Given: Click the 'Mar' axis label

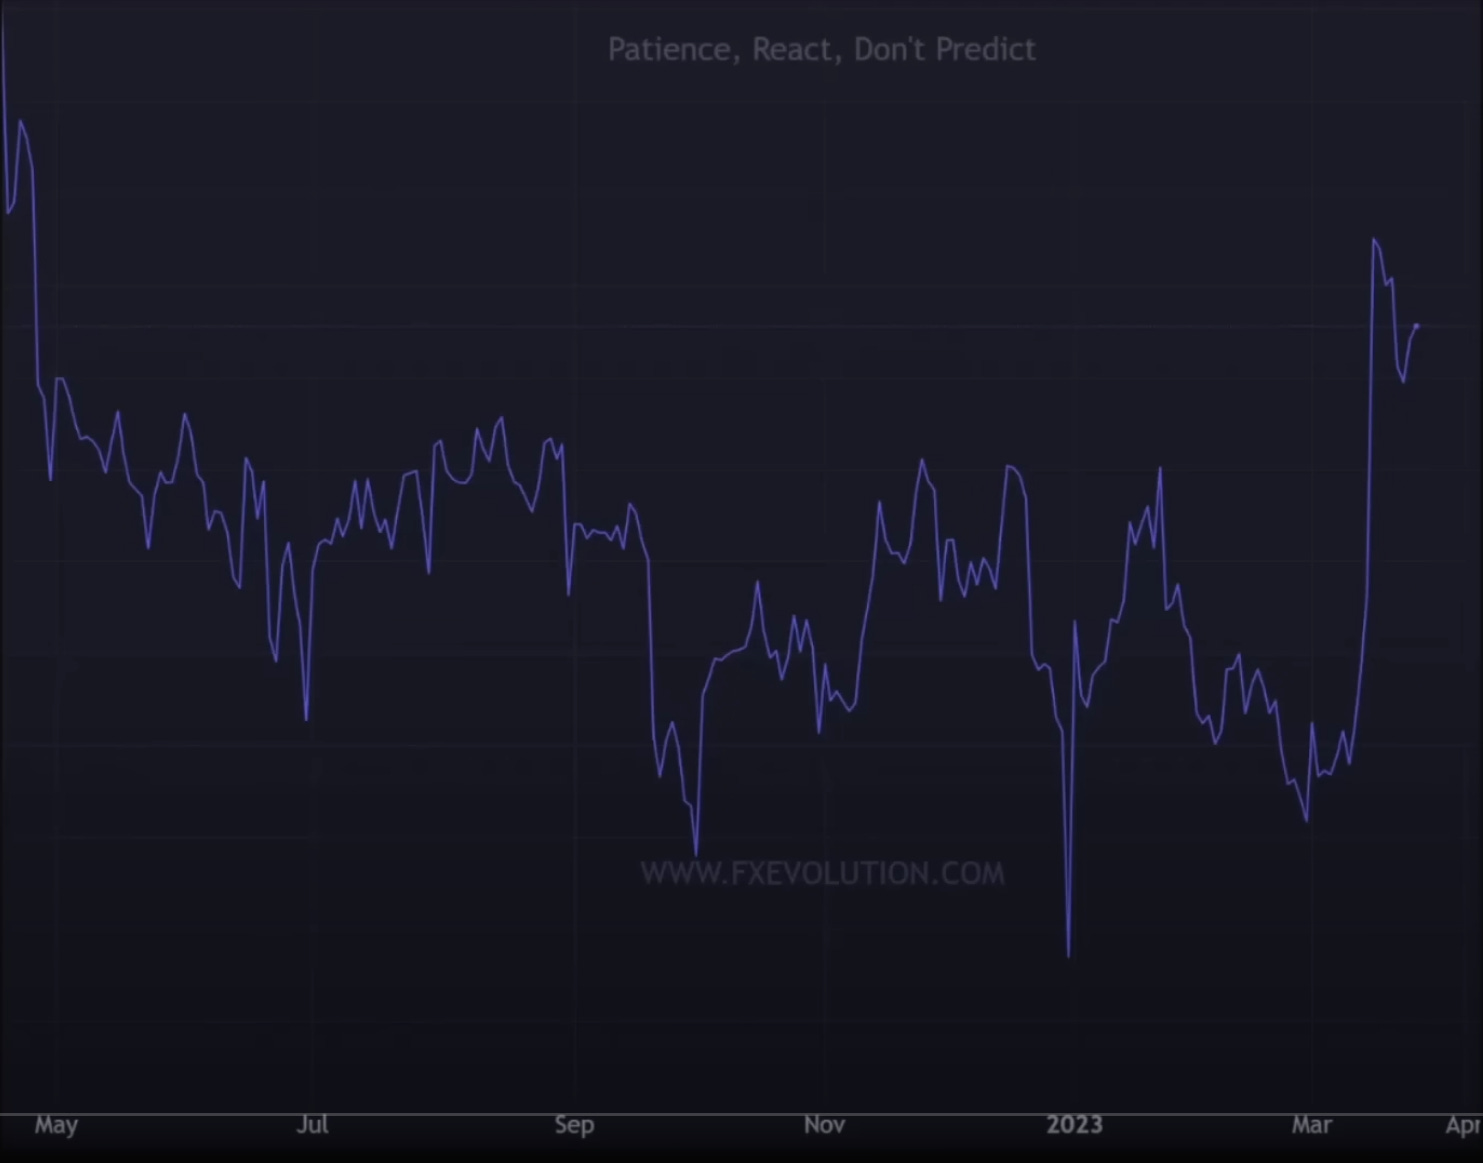Looking at the screenshot, I should (x=1311, y=1125).
